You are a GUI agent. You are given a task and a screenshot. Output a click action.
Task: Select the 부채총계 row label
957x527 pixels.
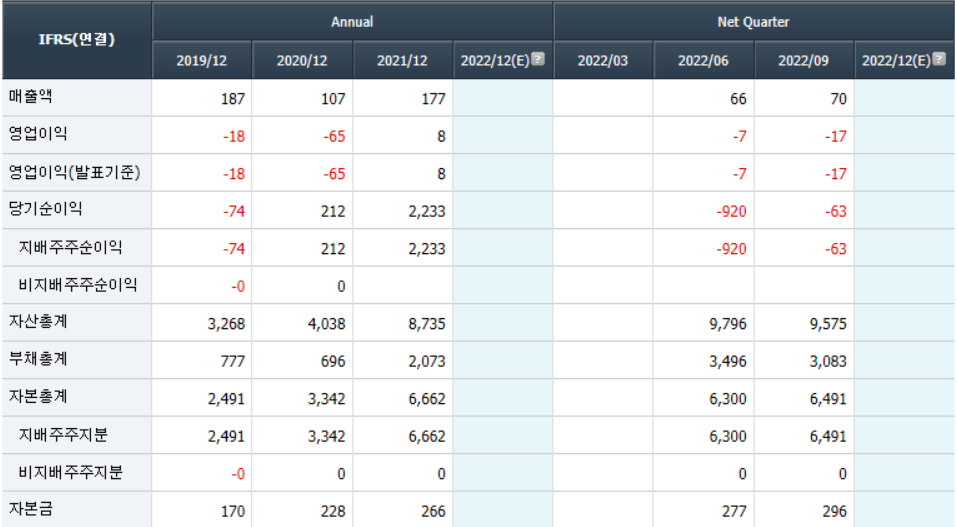click(38, 358)
